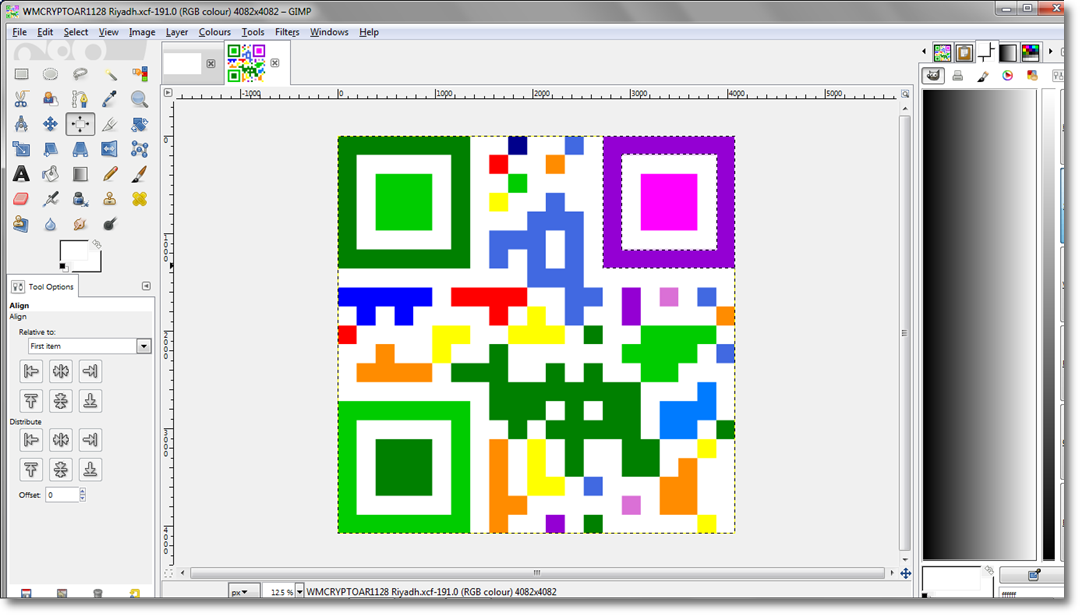Open the Windows menu
1080x615 pixels.
click(329, 32)
